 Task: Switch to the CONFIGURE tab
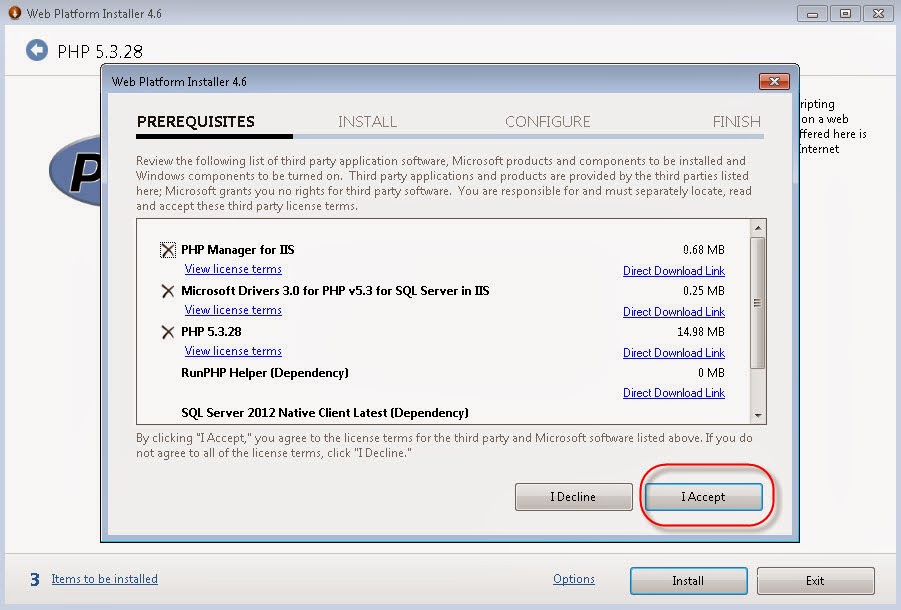547,121
